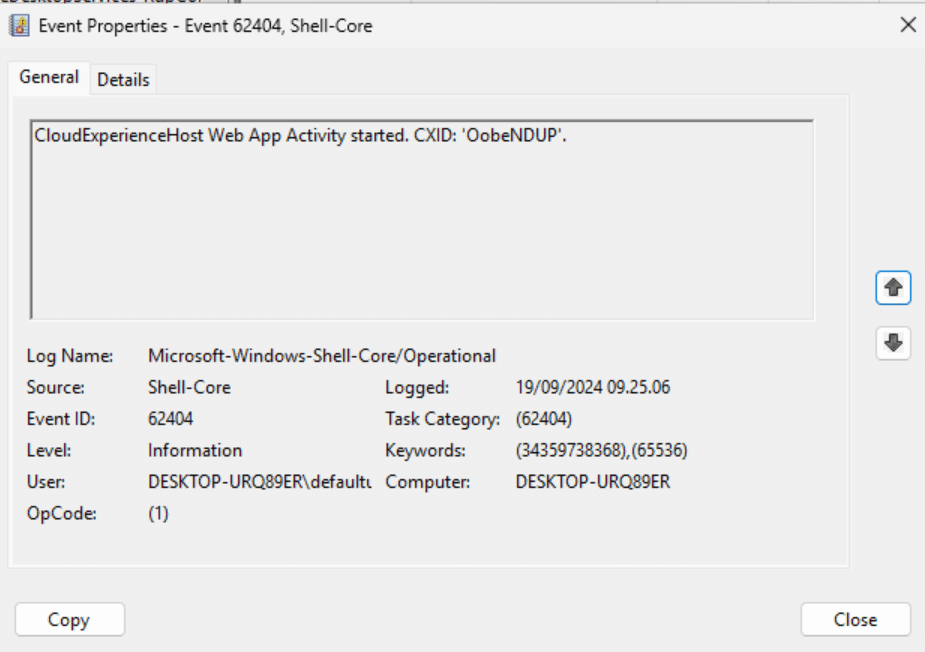Click the Task Category value (62404)

tap(544, 419)
